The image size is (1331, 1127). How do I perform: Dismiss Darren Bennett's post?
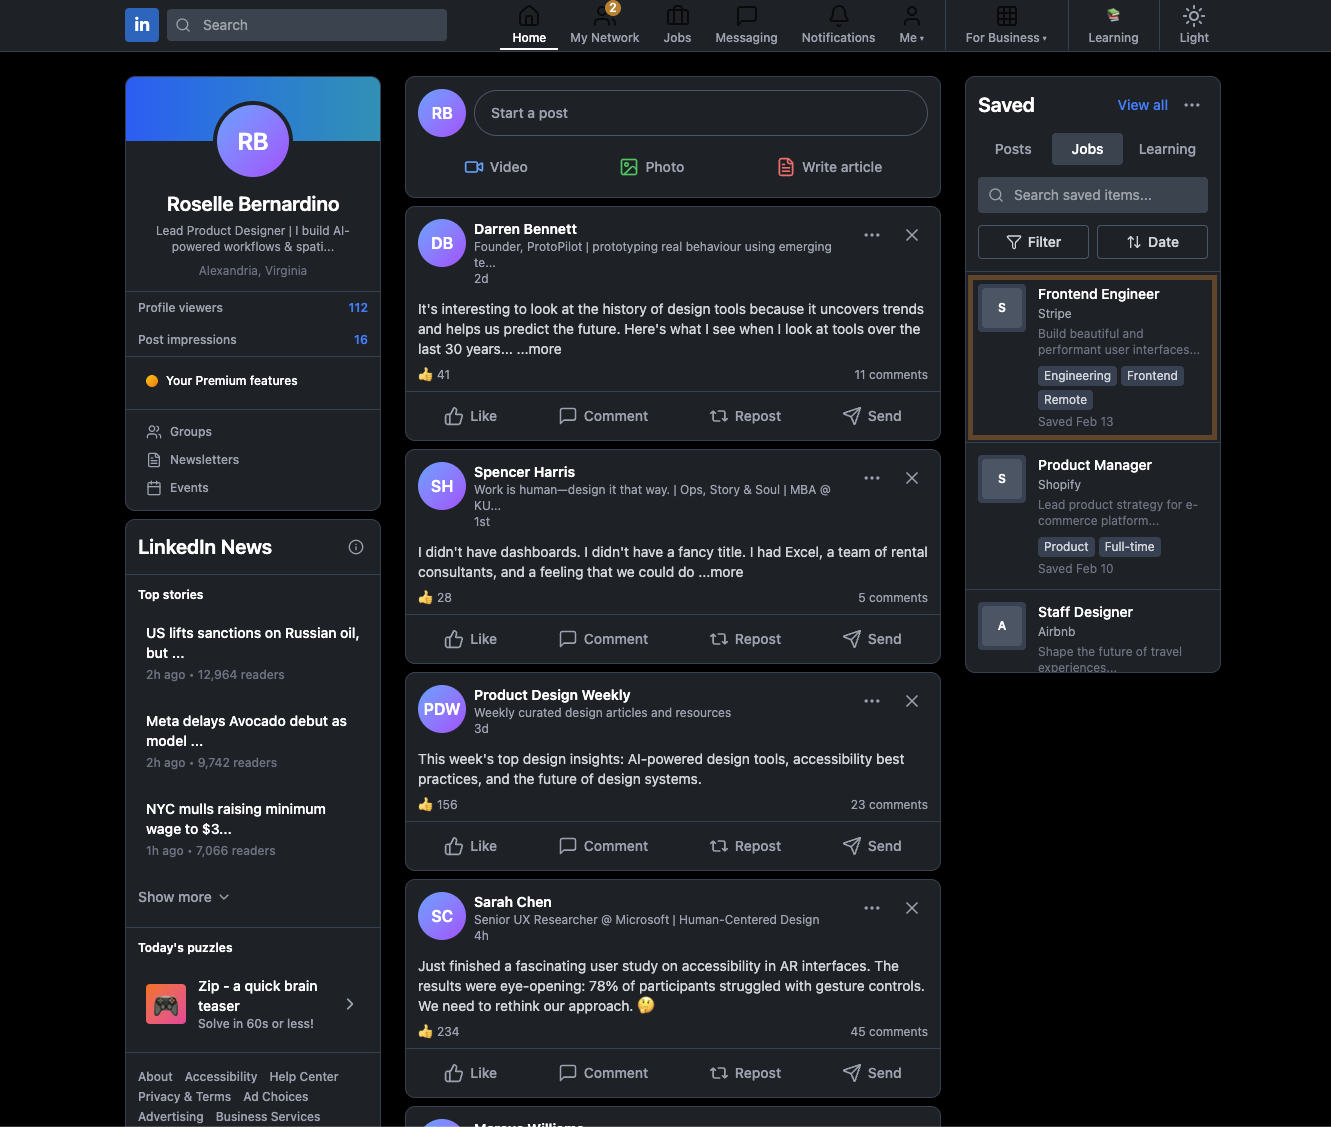click(x=912, y=235)
